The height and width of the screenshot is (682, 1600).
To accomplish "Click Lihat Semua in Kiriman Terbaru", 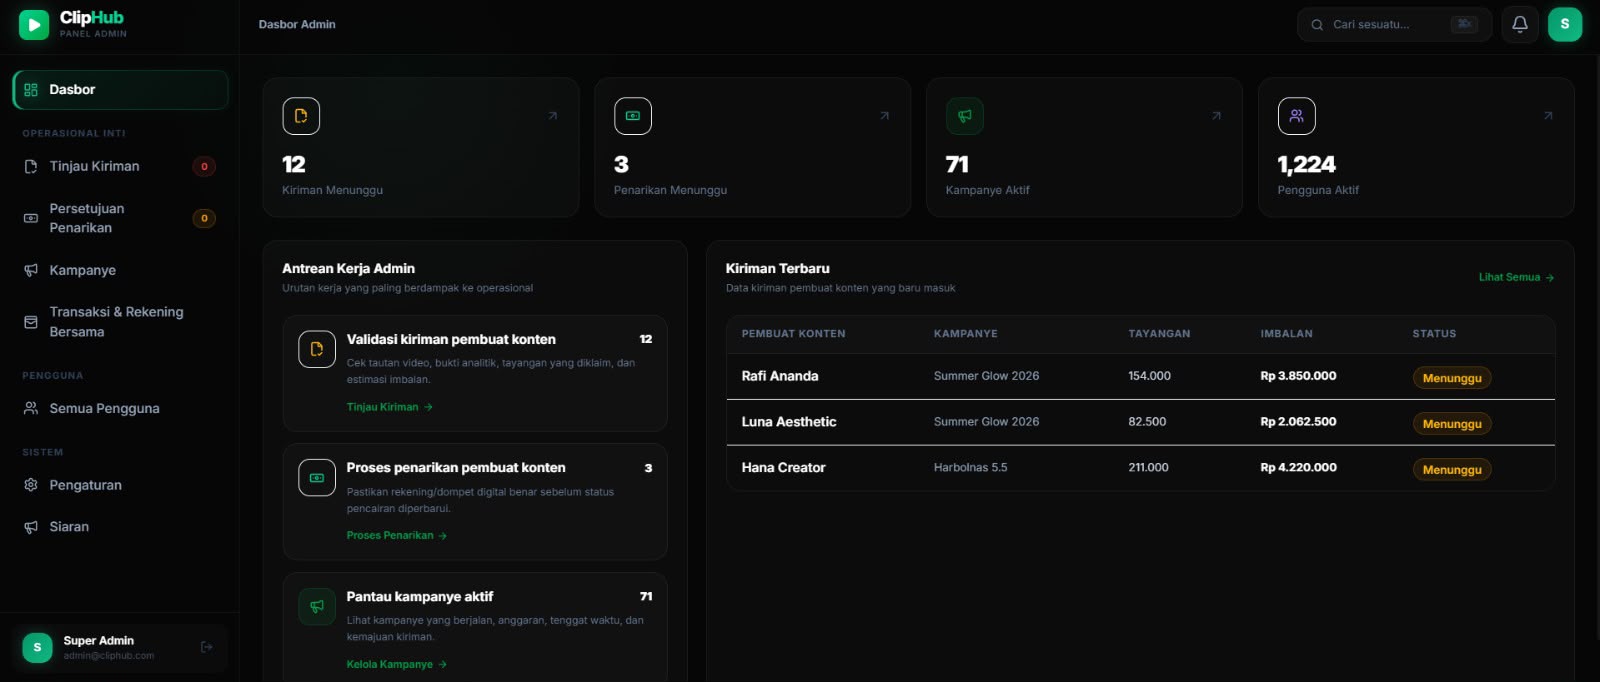I will pyautogui.click(x=1517, y=277).
